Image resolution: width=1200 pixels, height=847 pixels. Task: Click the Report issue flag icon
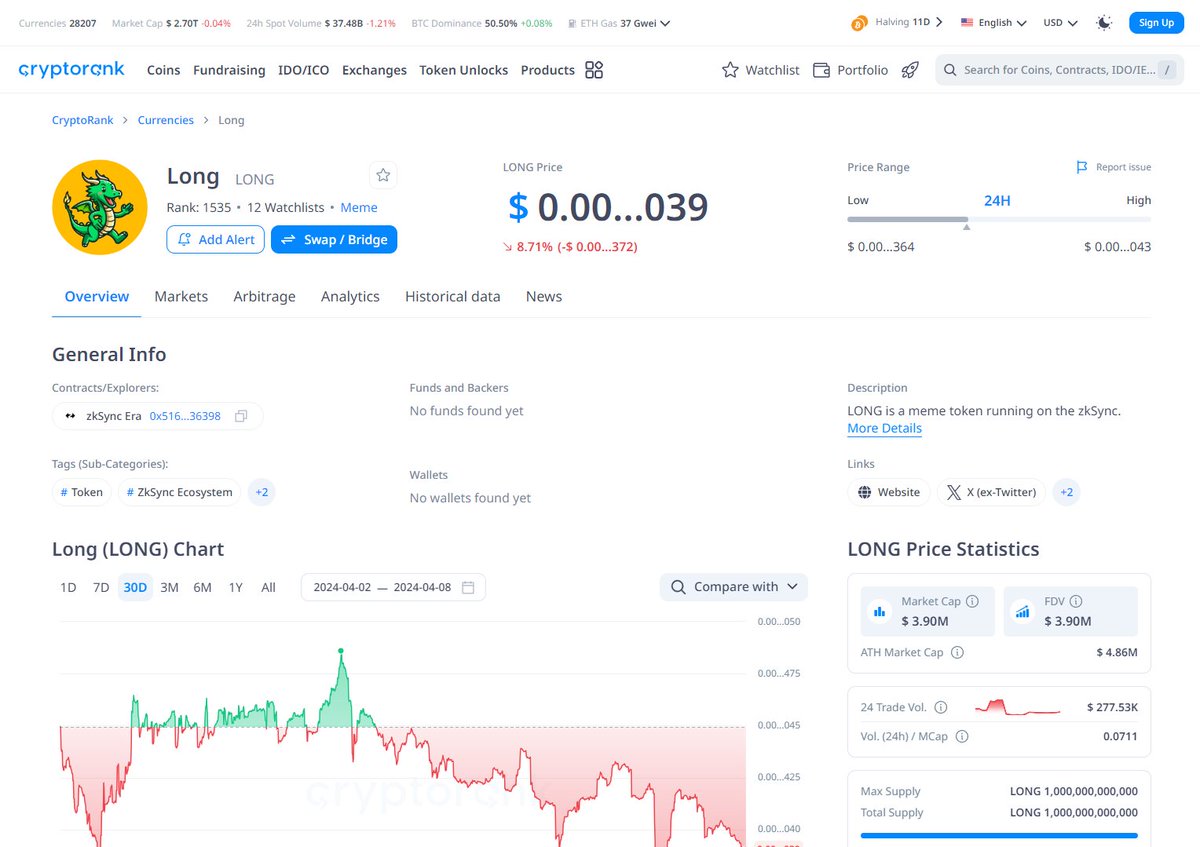[x=1082, y=167]
